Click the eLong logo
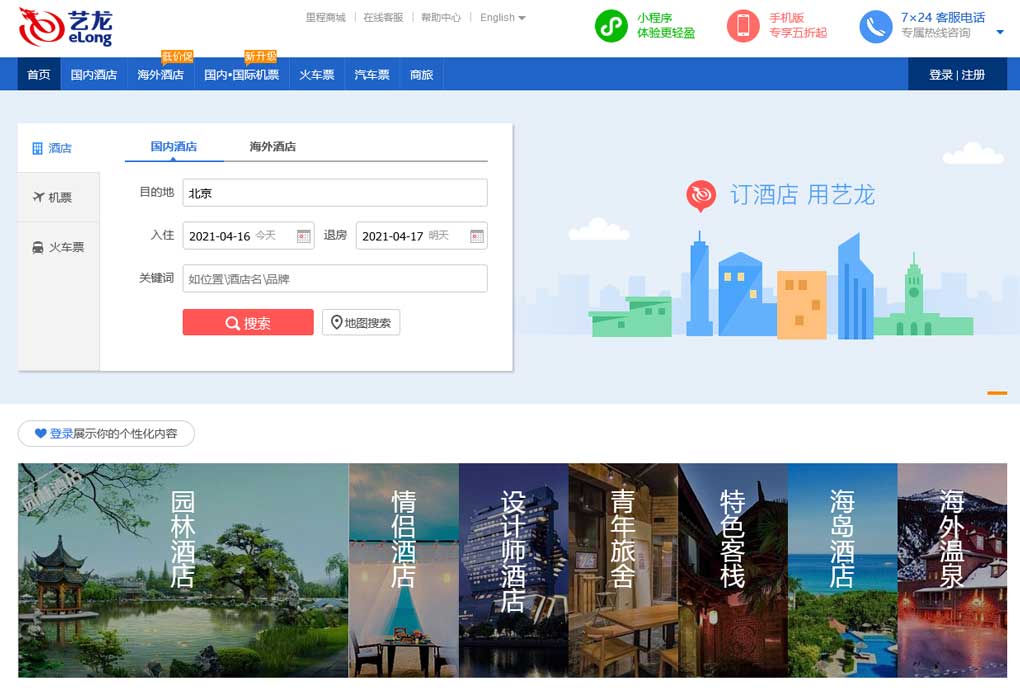 pyautogui.click(x=66, y=27)
